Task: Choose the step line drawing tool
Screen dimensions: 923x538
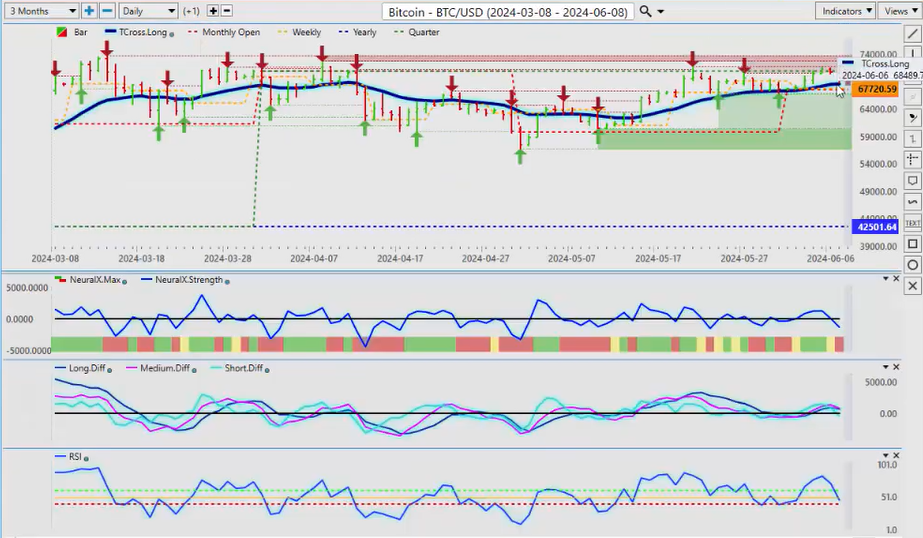Action: click(x=912, y=139)
